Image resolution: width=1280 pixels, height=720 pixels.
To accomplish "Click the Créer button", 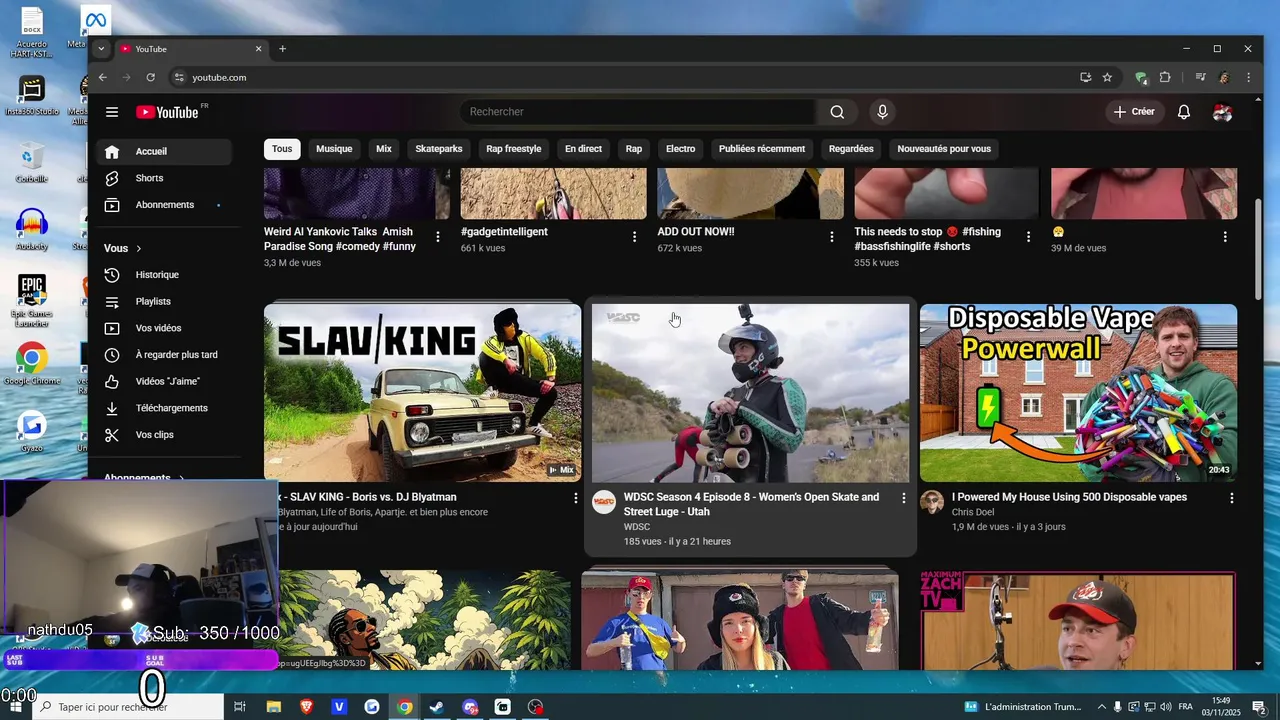I will [1134, 112].
